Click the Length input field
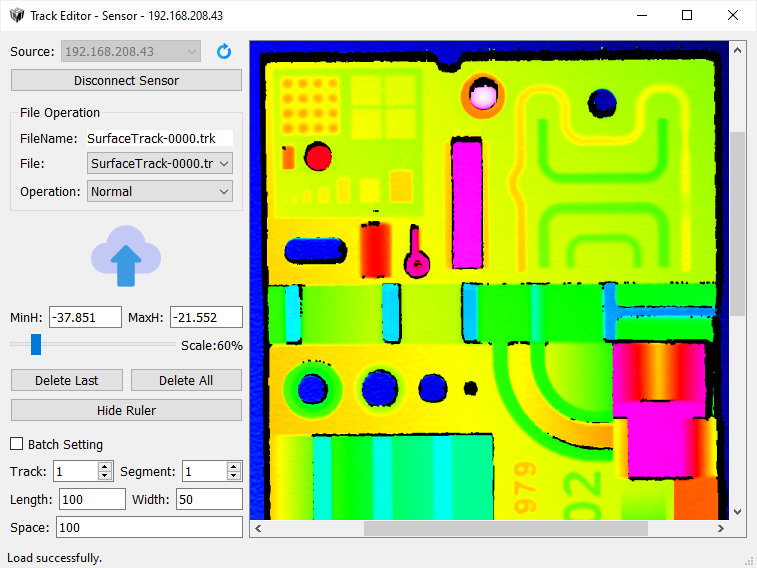Viewport: 757px width, 568px height. point(92,499)
